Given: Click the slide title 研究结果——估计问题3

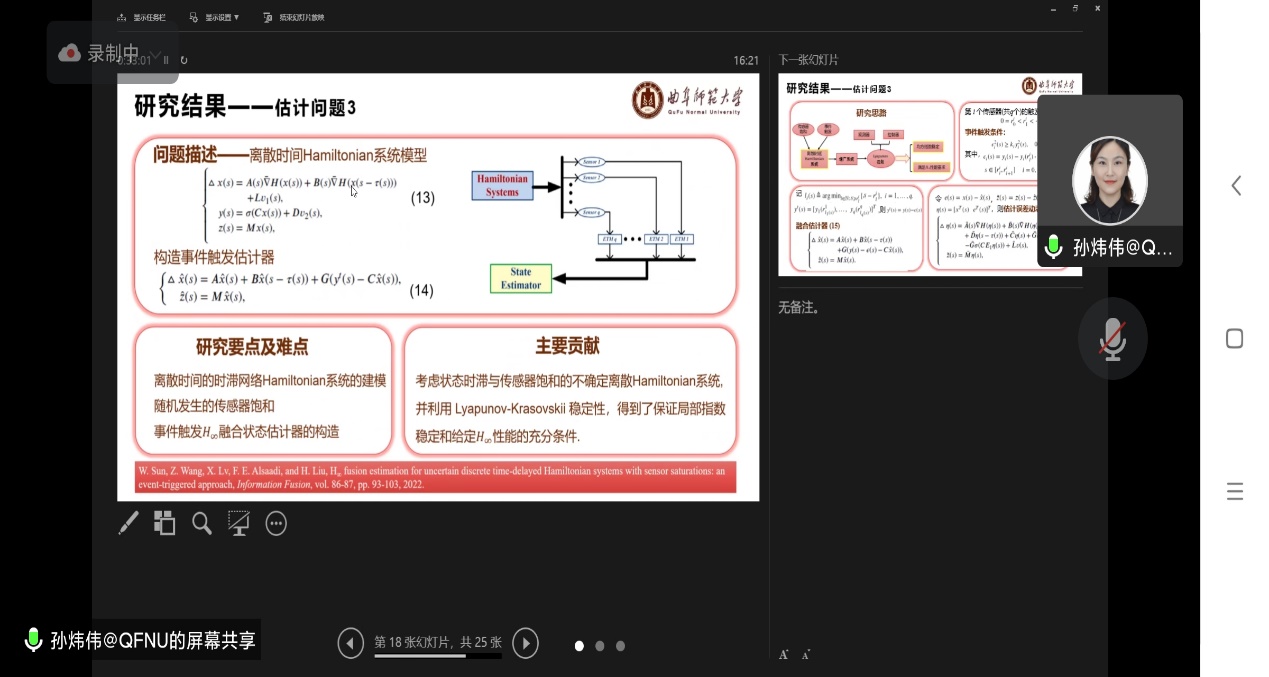Looking at the screenshot, I should [x=245, y=107].
